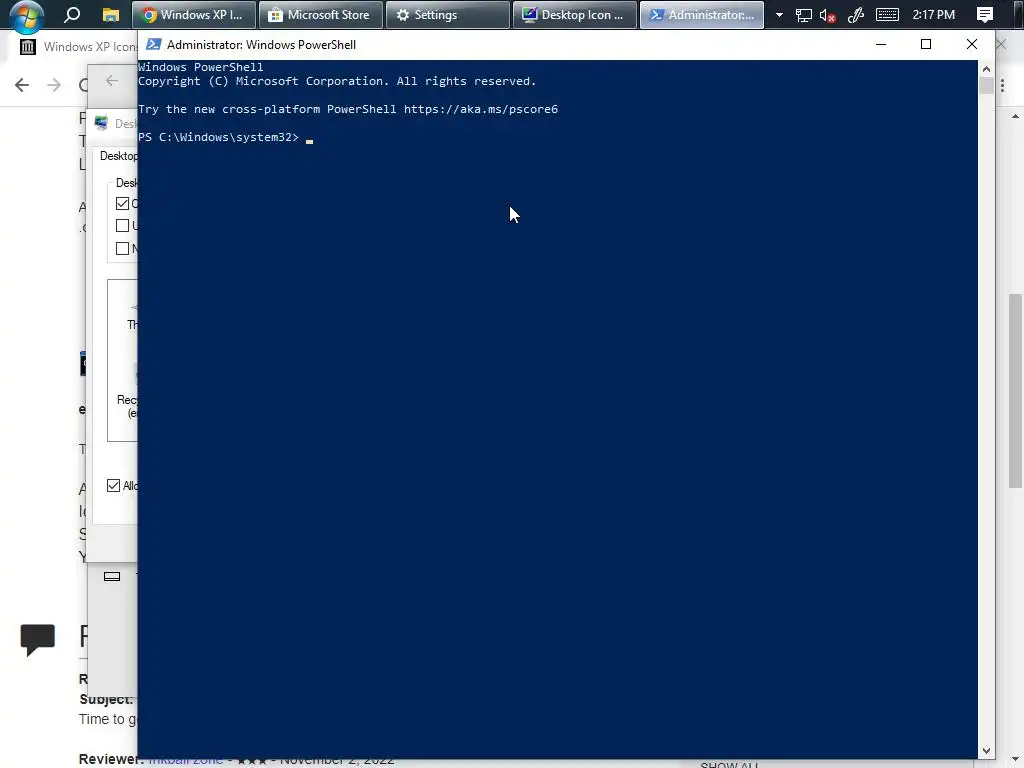Click PowerShell scrollbar down arrow
The height and width of the screenshot is (768, 1024).
(x=986, y=751)
